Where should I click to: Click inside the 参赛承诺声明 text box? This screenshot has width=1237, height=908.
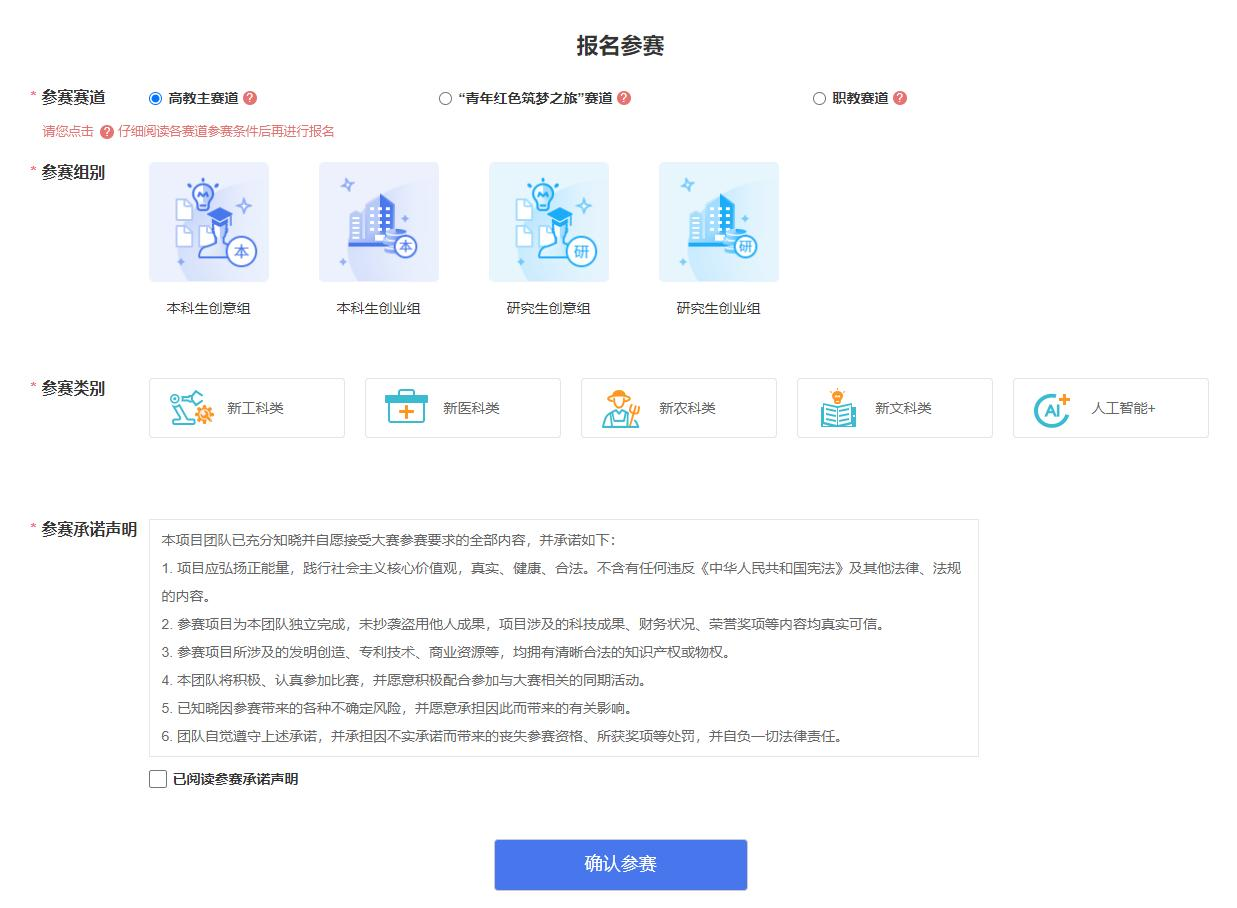[563, 638]
